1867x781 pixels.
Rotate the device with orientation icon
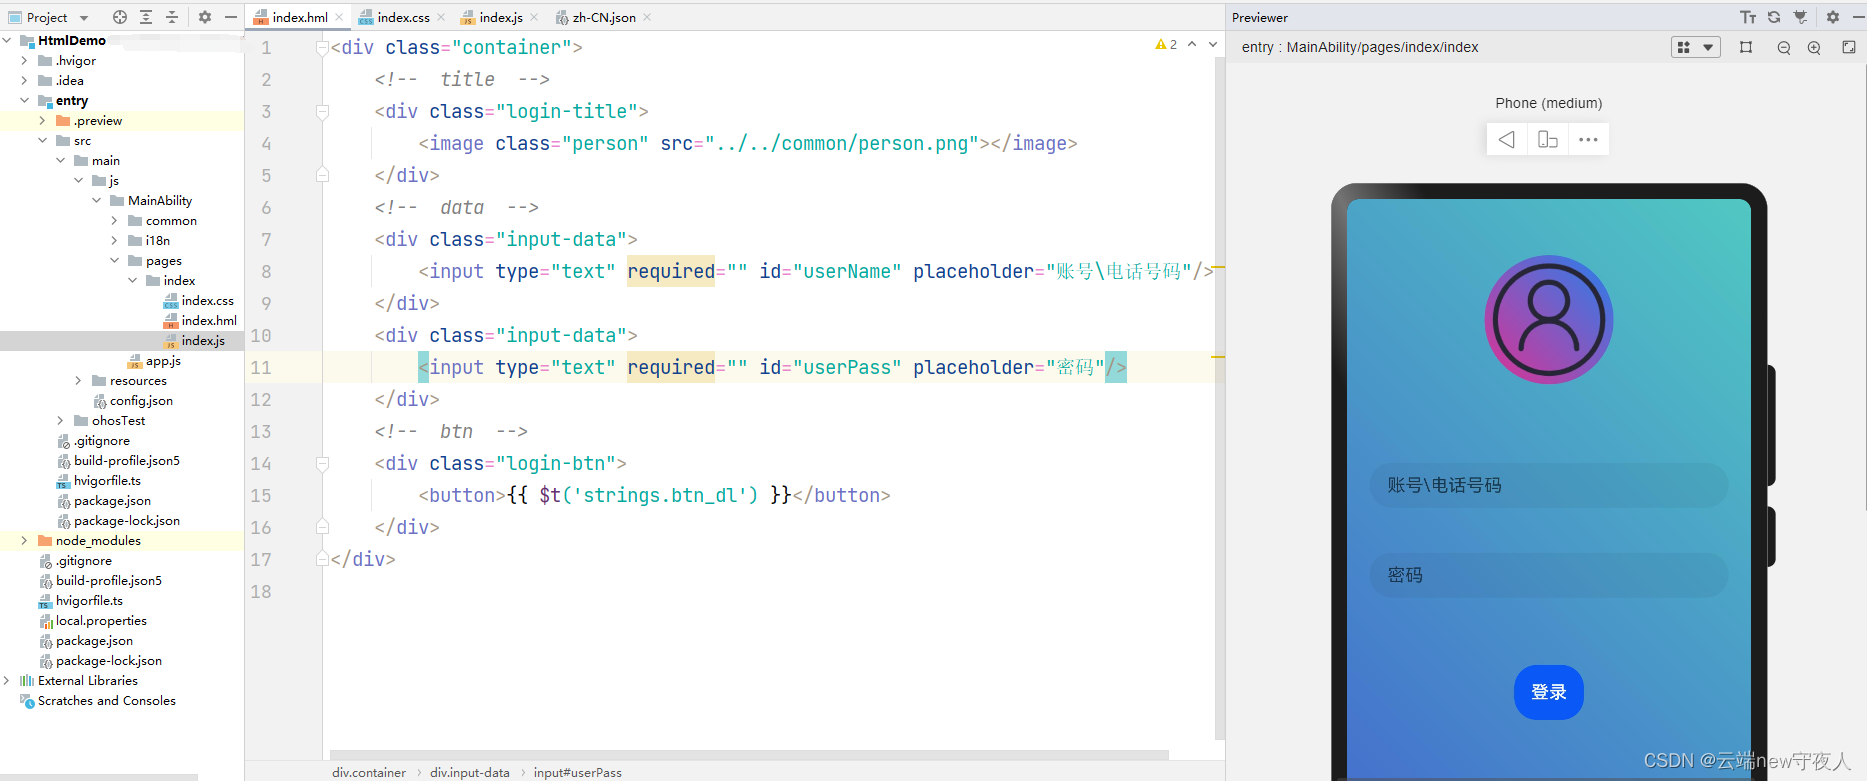[x=1548, y=139]
